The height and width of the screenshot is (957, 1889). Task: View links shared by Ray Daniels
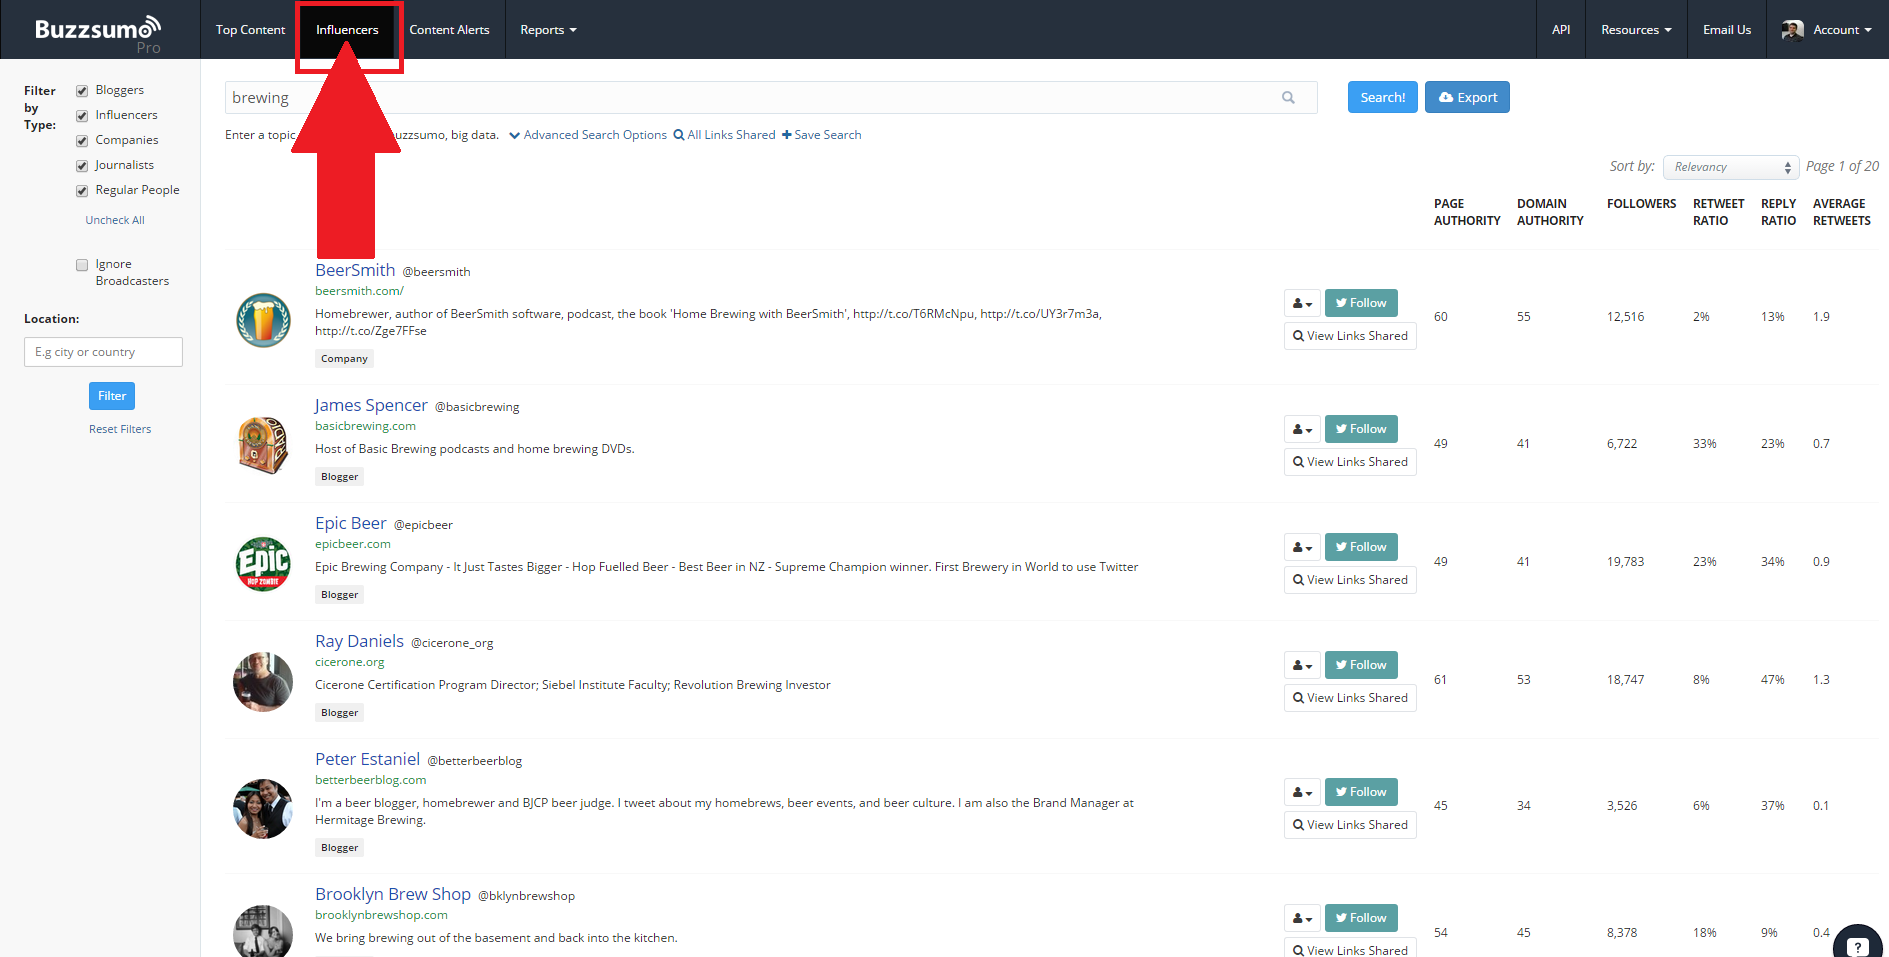coord(1350,698)
